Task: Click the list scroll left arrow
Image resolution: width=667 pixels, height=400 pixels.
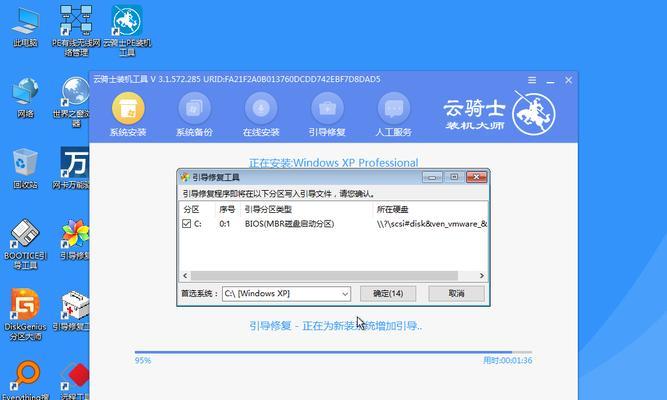Action: [x=185, y=276]
